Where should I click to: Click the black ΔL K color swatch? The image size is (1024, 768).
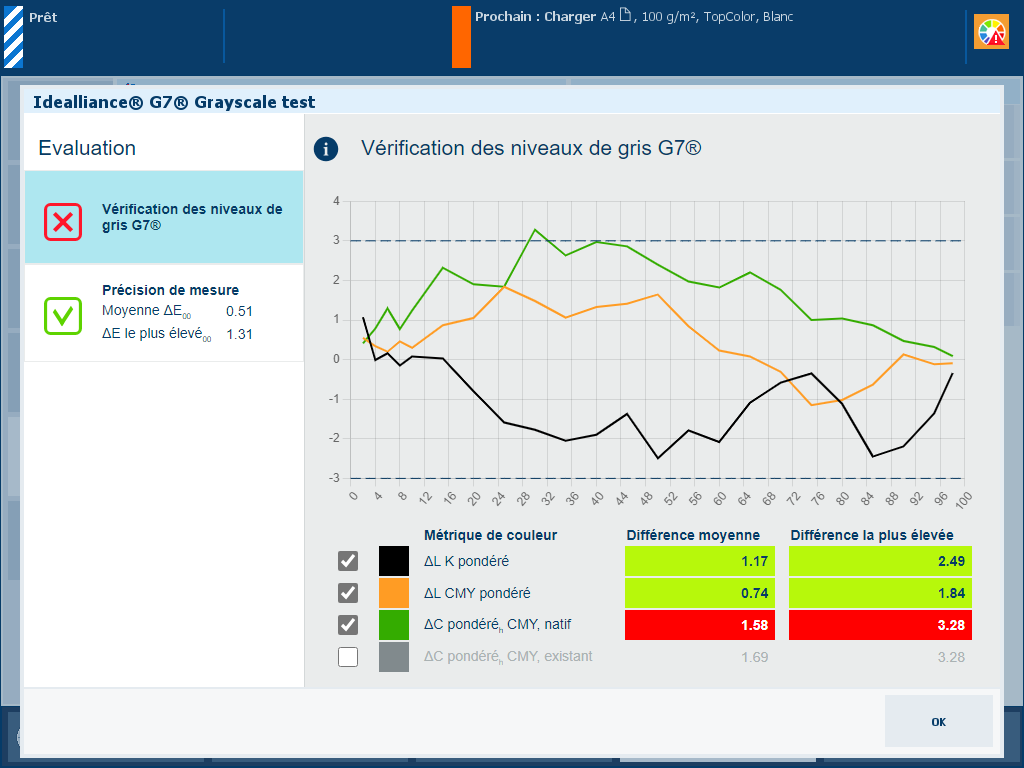(x=394, y=561)
